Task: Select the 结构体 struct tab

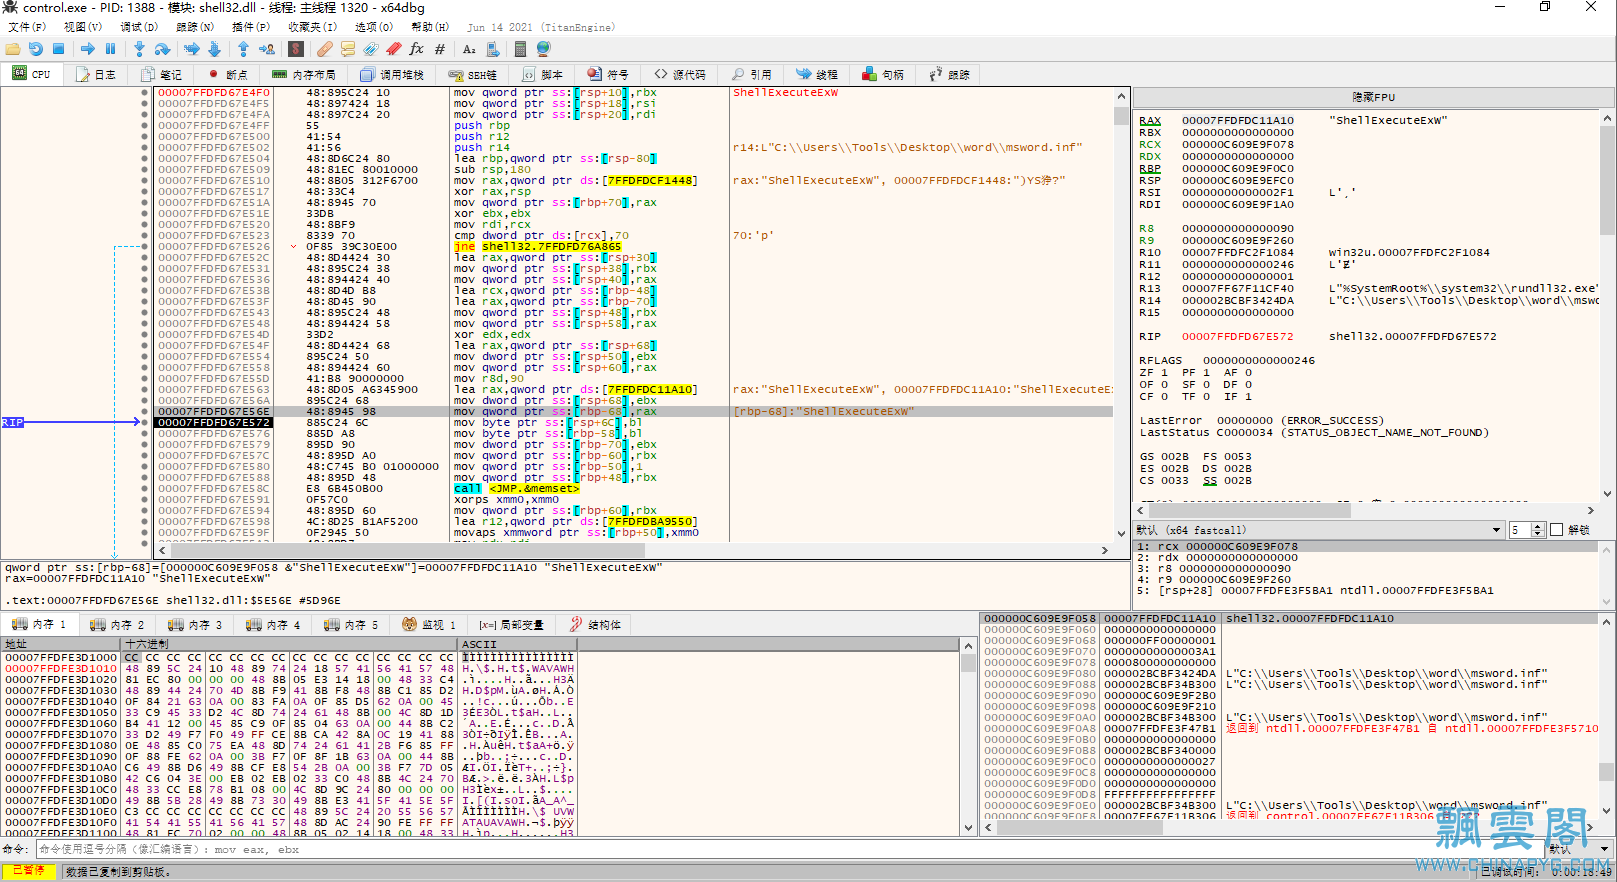Action: pos(596,624)
